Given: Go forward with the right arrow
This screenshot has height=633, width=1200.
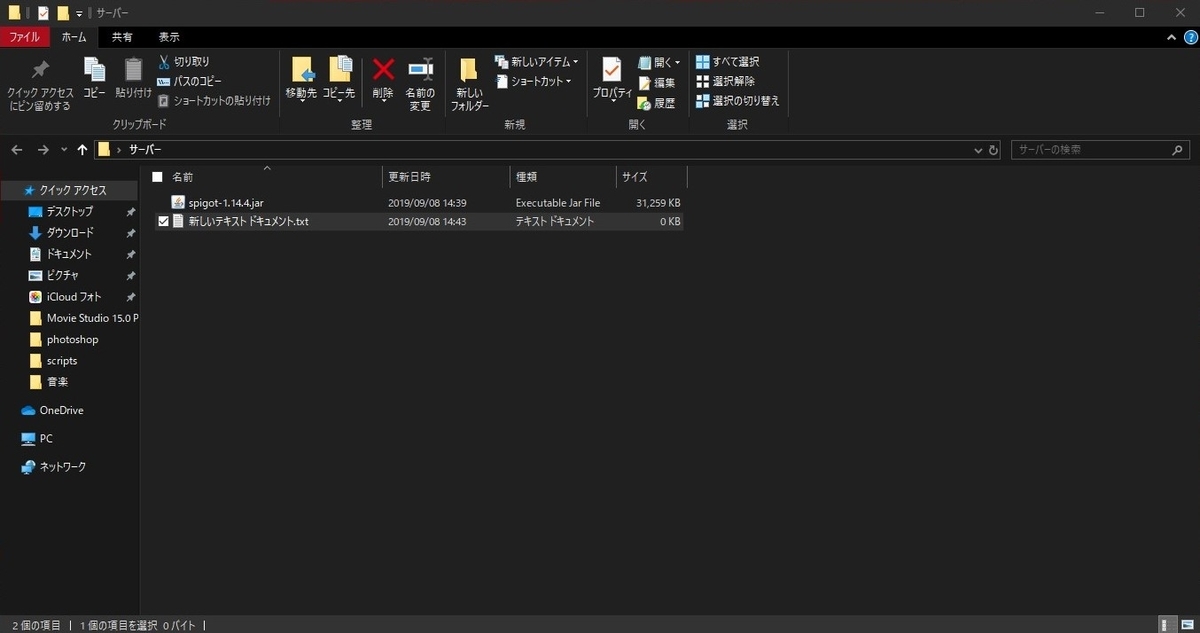Looking at the screenshot, I should (x=42, y=150).
